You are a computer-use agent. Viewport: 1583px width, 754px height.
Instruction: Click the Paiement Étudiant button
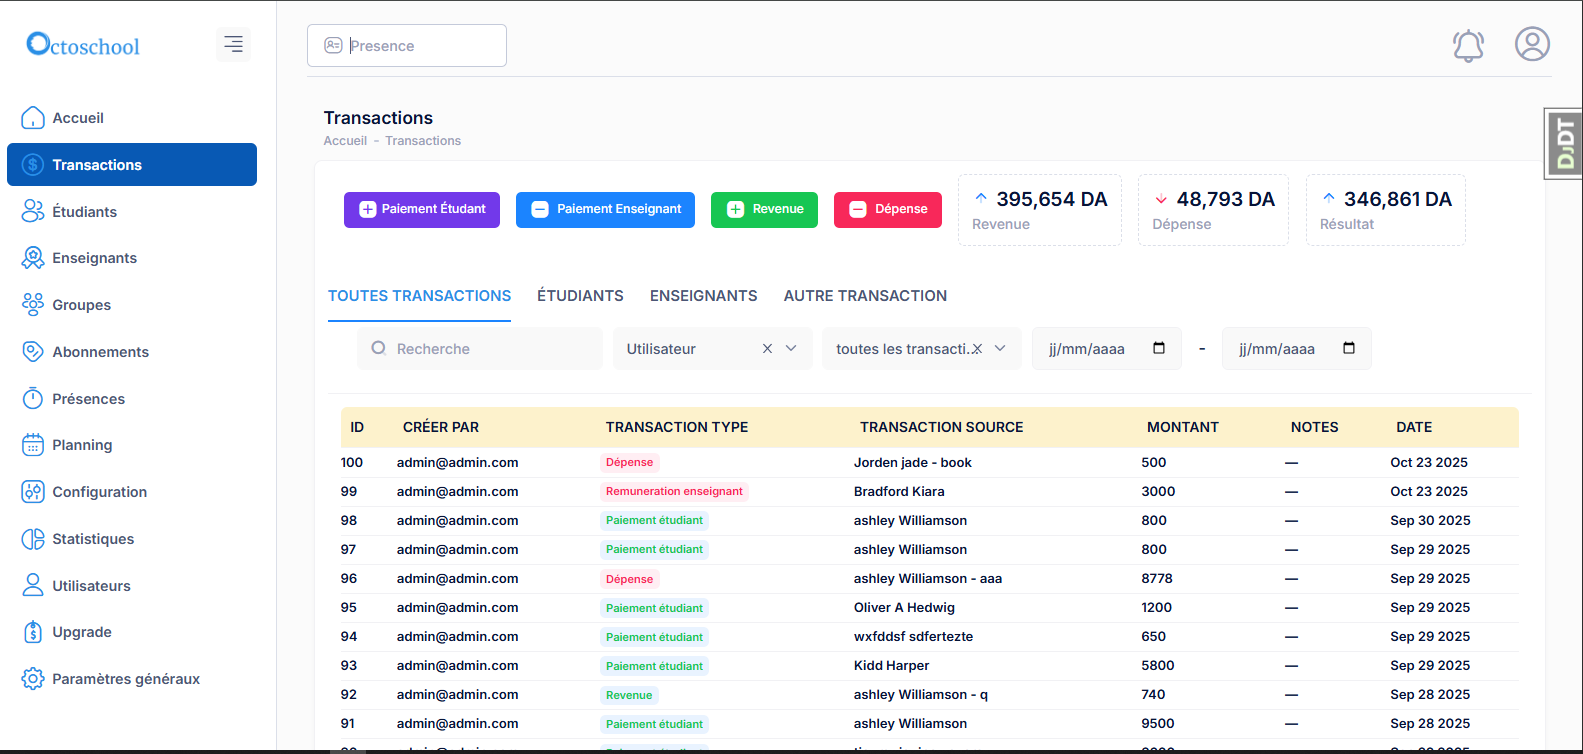tap(422, 210)
